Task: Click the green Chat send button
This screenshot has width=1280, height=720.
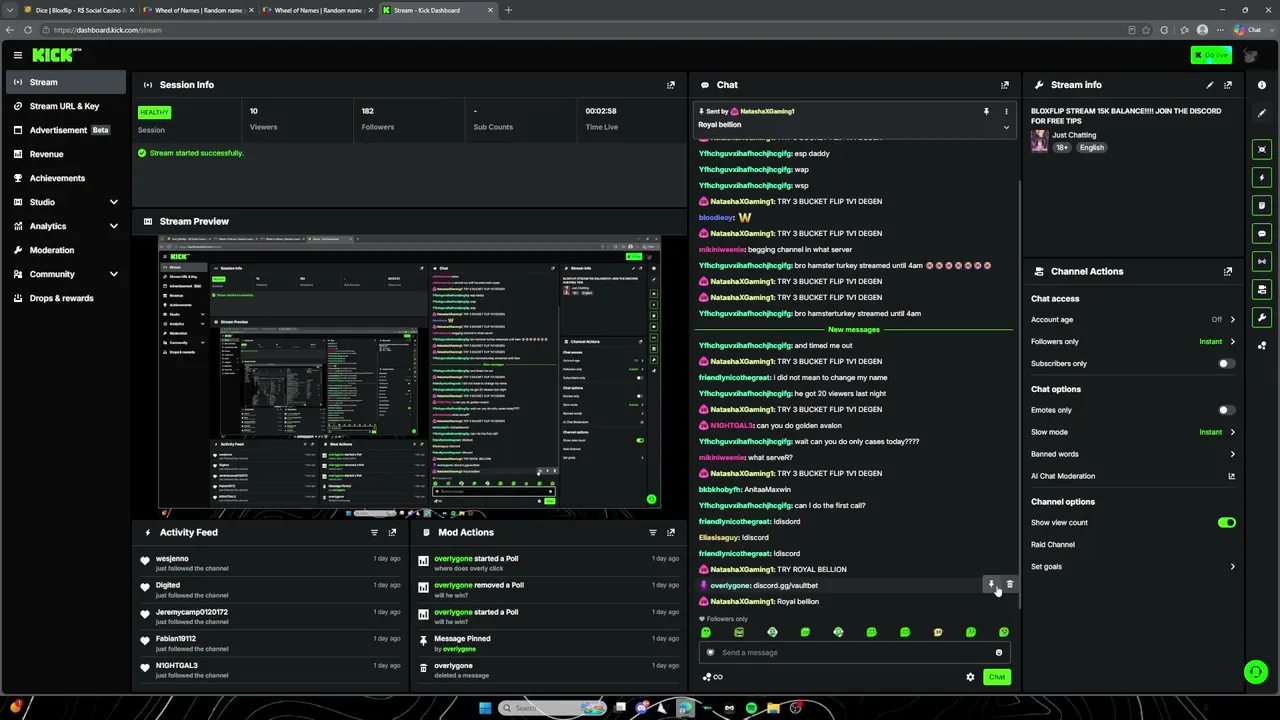Action: [997, 677]
